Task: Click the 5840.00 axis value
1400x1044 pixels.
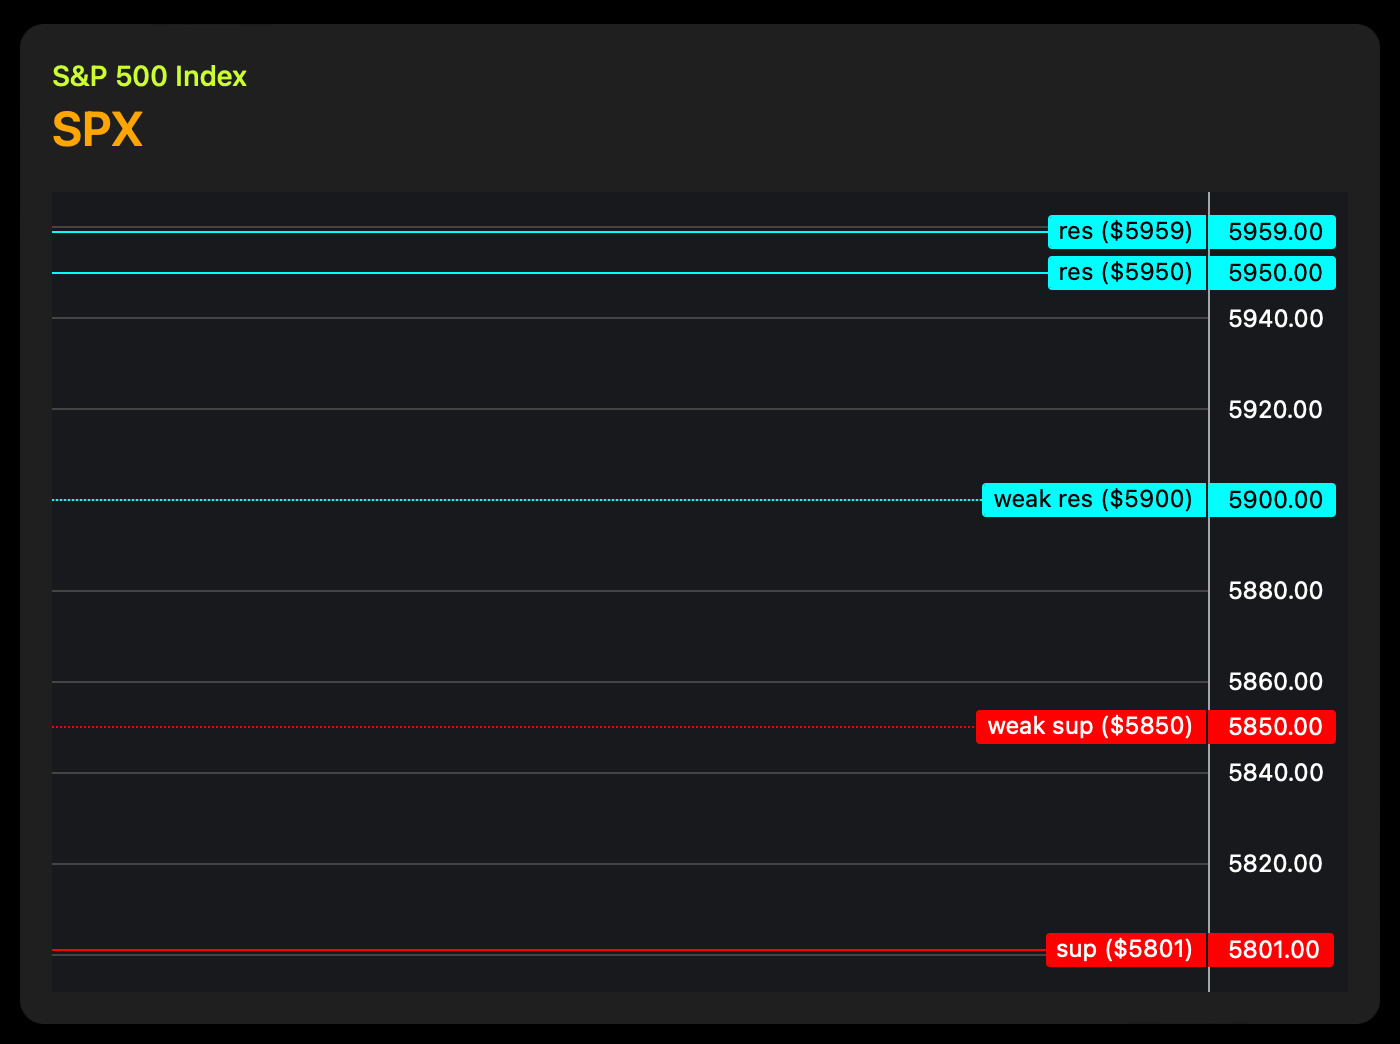Action: pyautogui.click(x=1276, y=773)
